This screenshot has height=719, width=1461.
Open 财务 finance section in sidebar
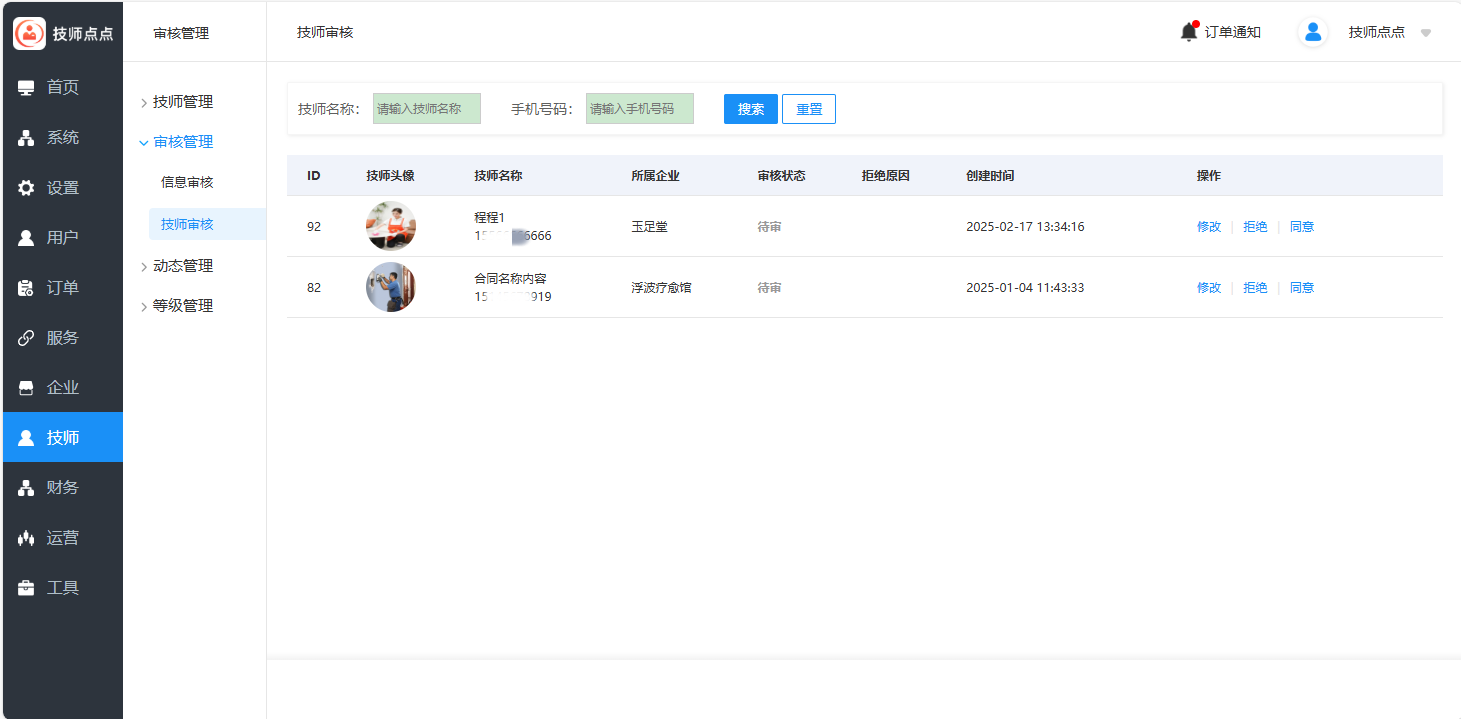(x=62, y=488)
